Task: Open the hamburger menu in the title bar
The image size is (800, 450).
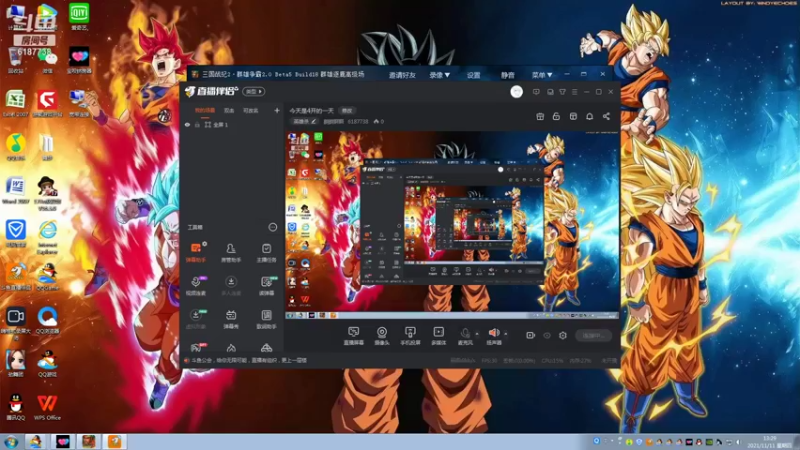Action: point(574,92)
